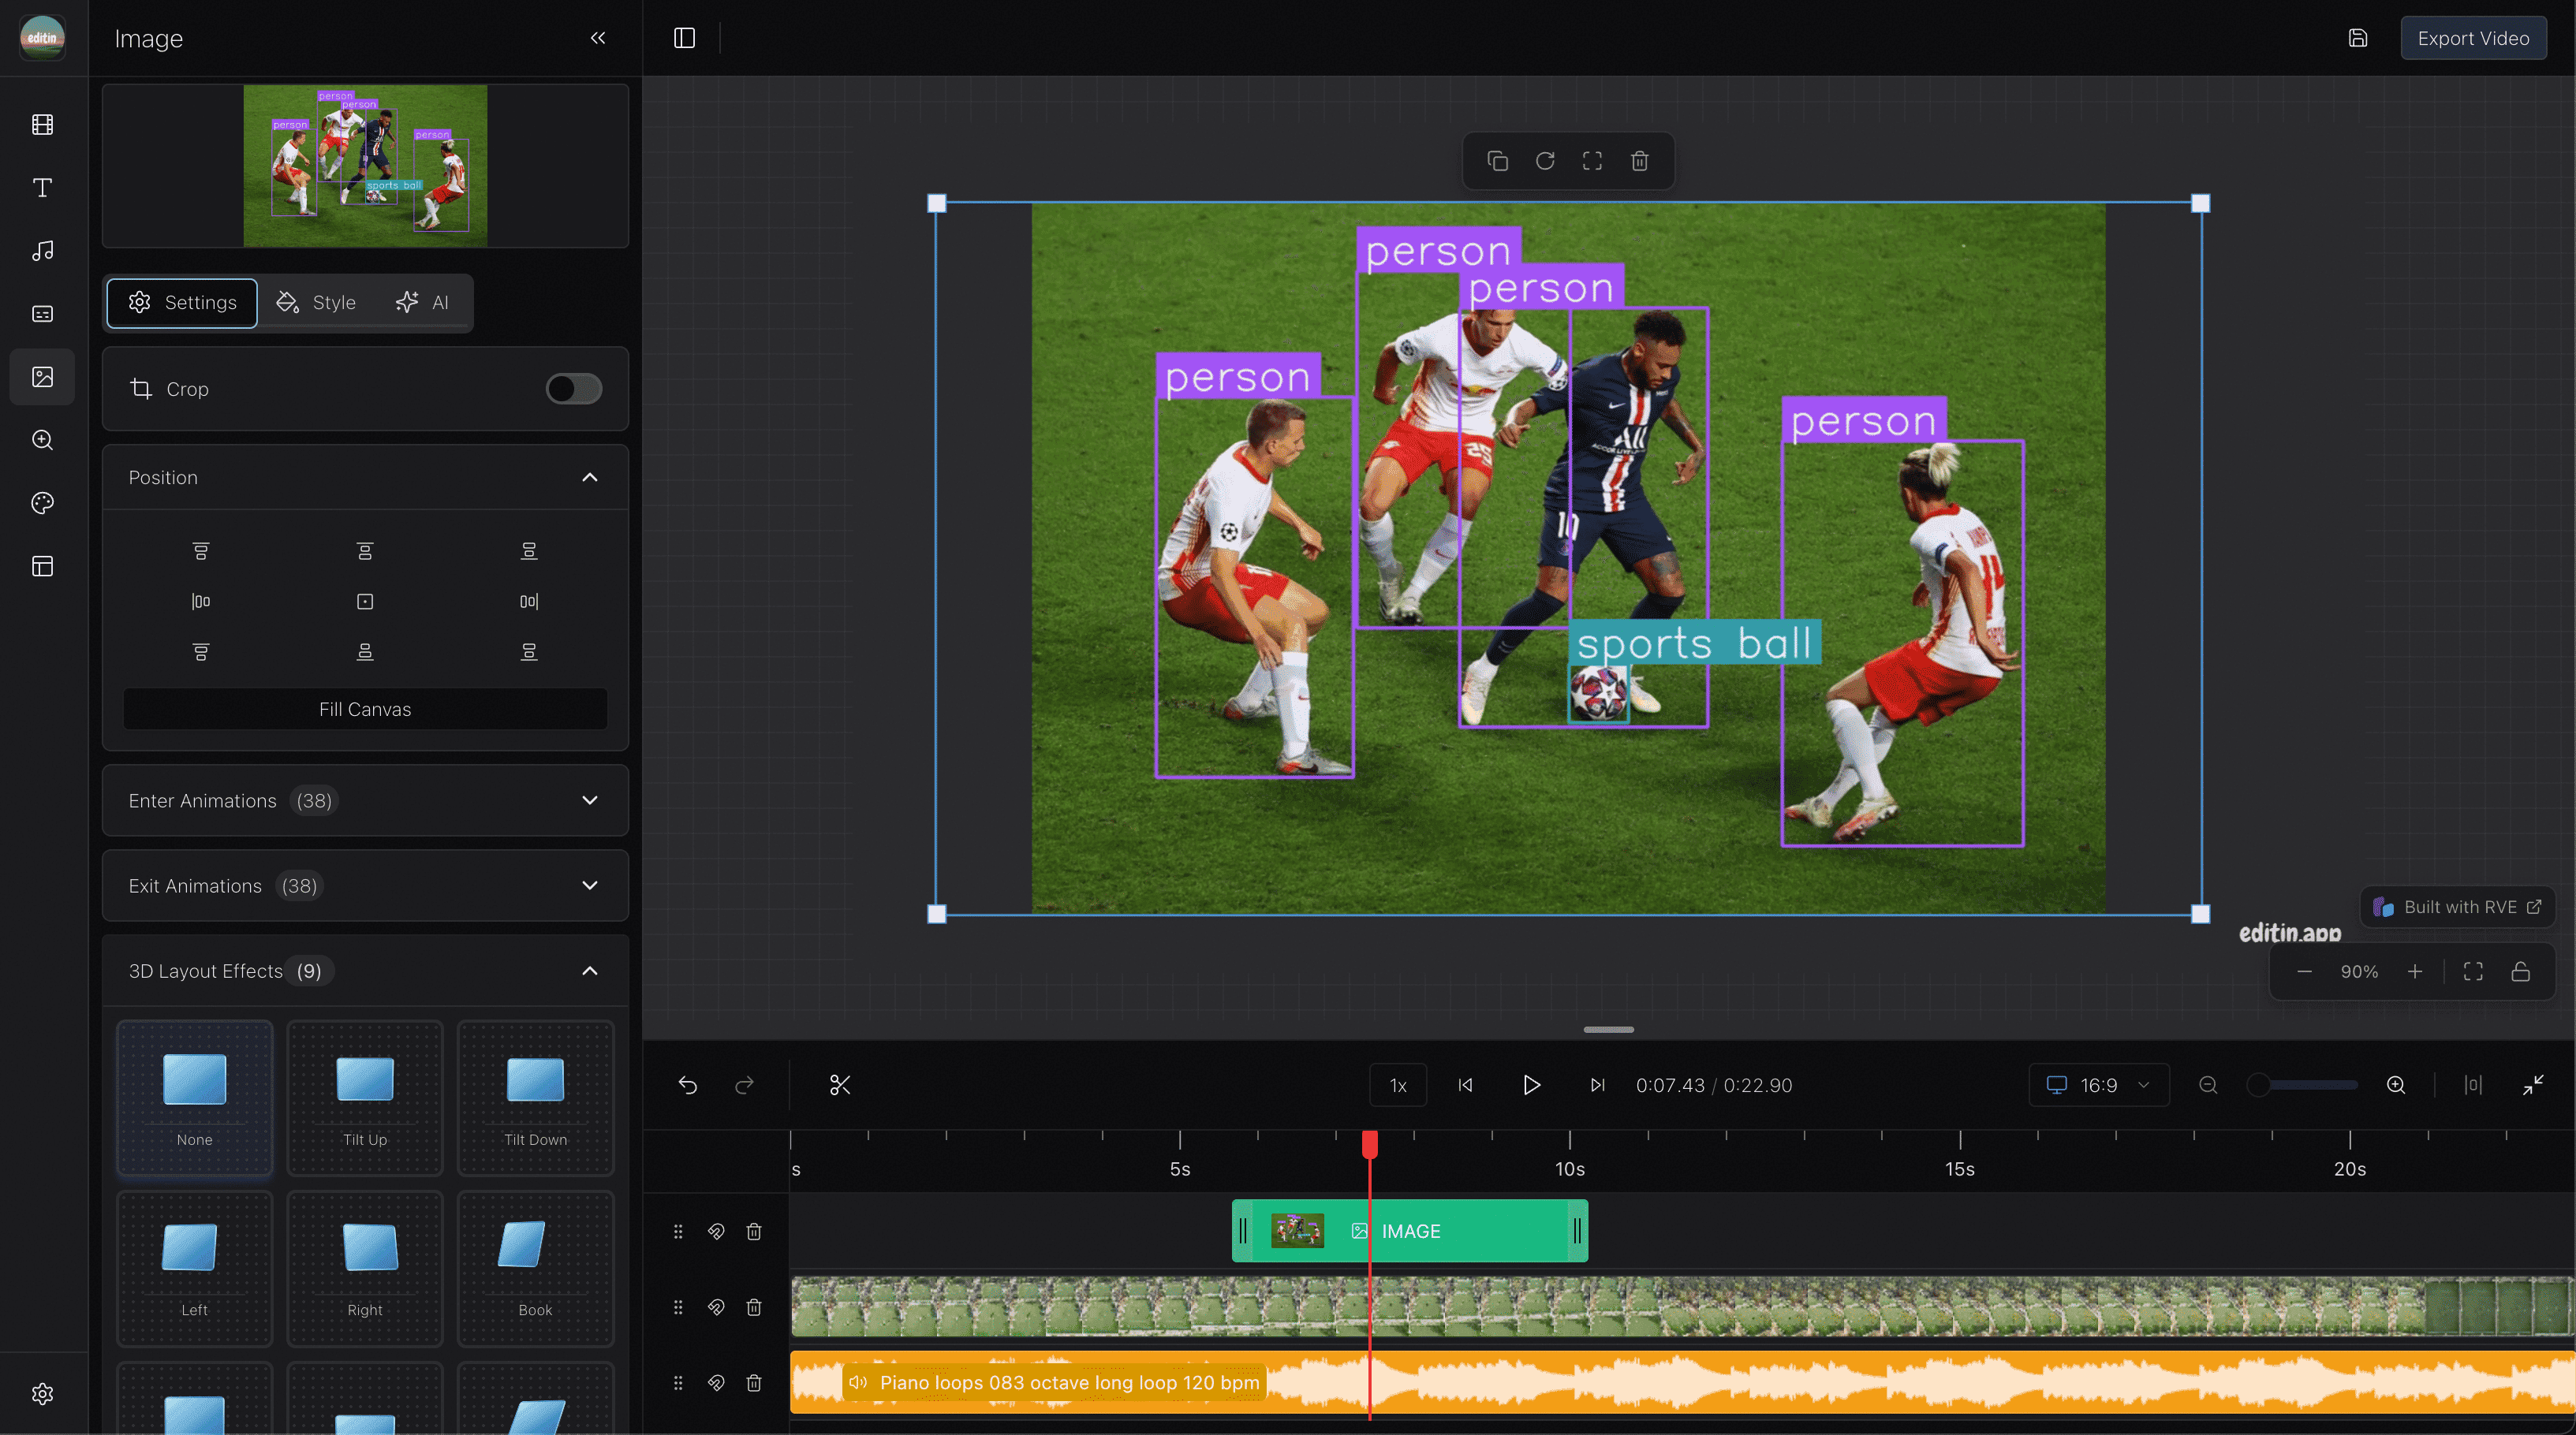Image resolution: width=2576 pixels, height=1435 pixels.
Task: Align image to the top-left position
Action: pos(201,551)
